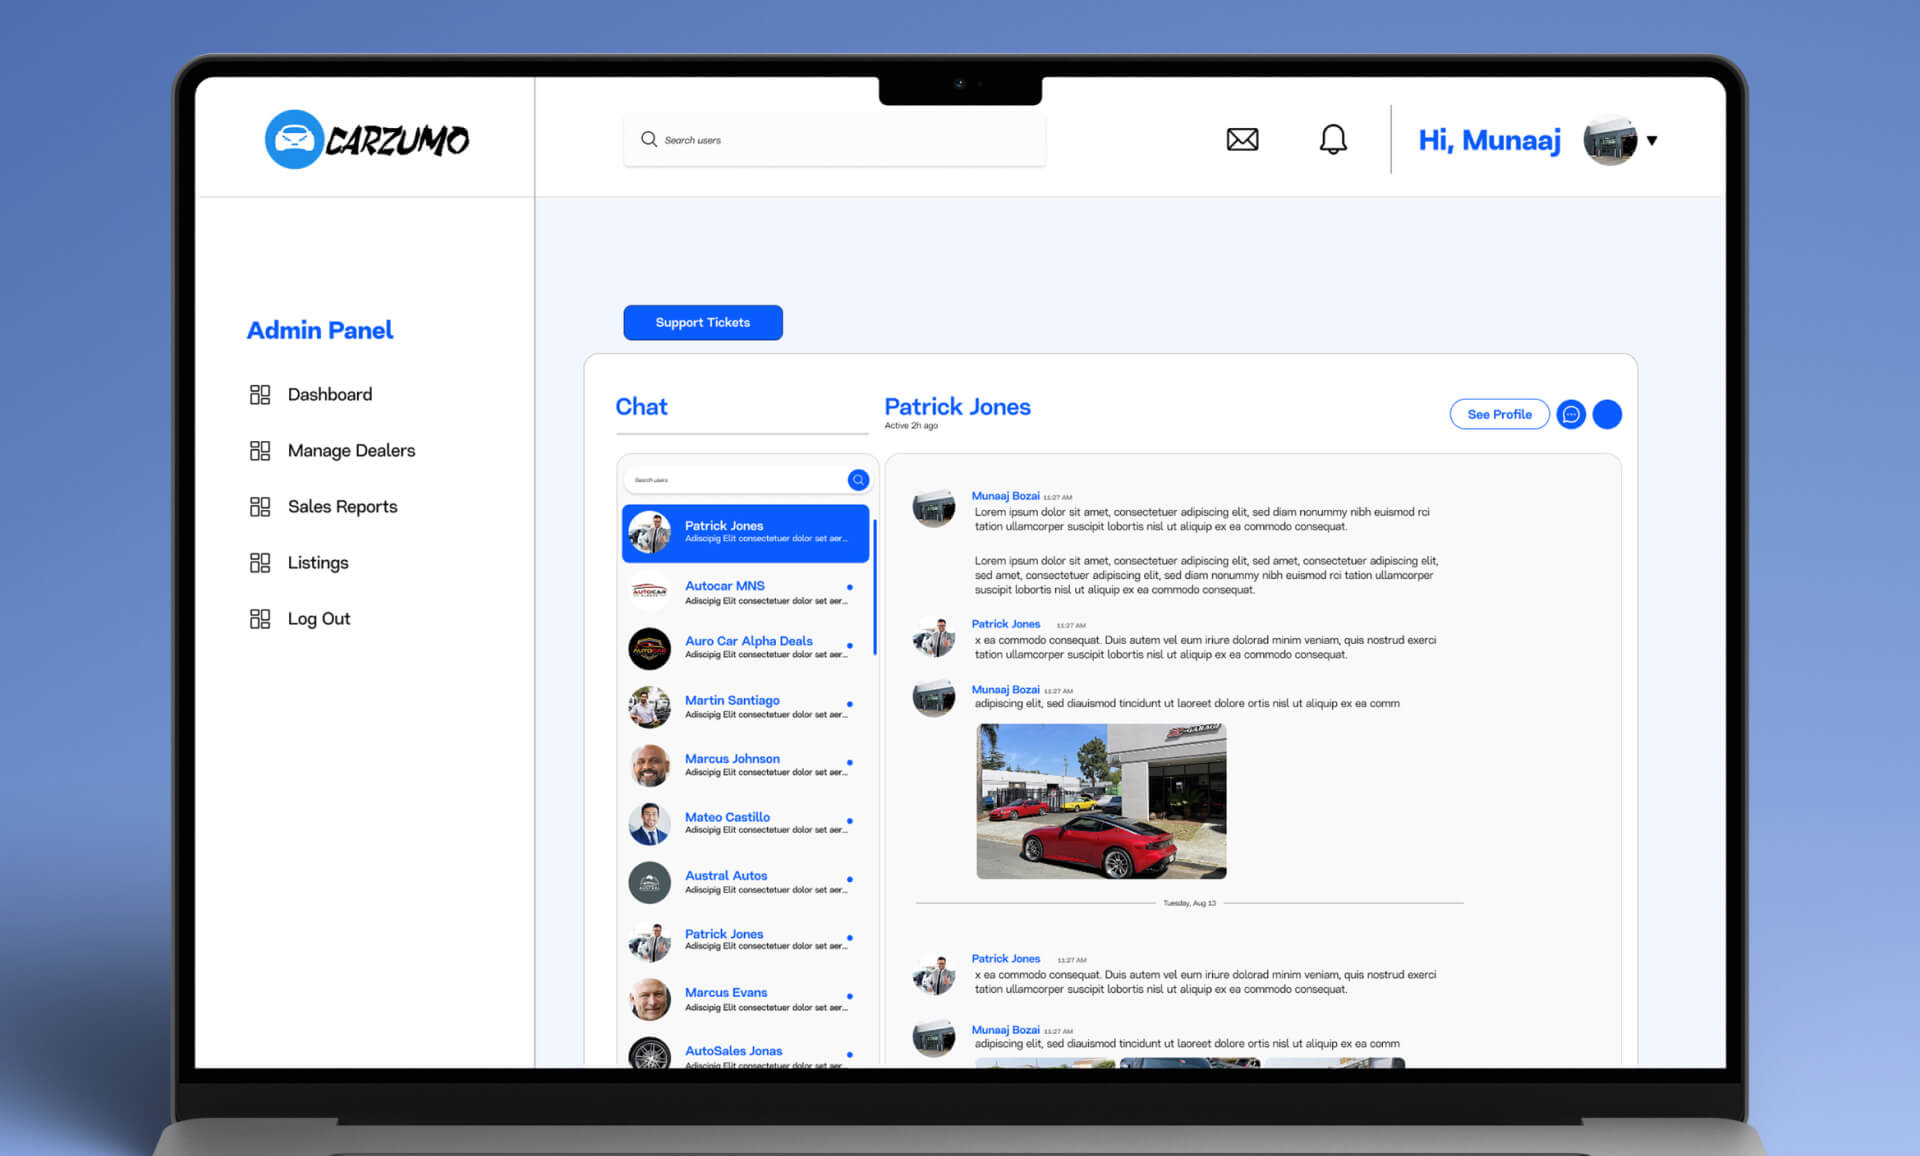Click the Support Tickets button

702,323
